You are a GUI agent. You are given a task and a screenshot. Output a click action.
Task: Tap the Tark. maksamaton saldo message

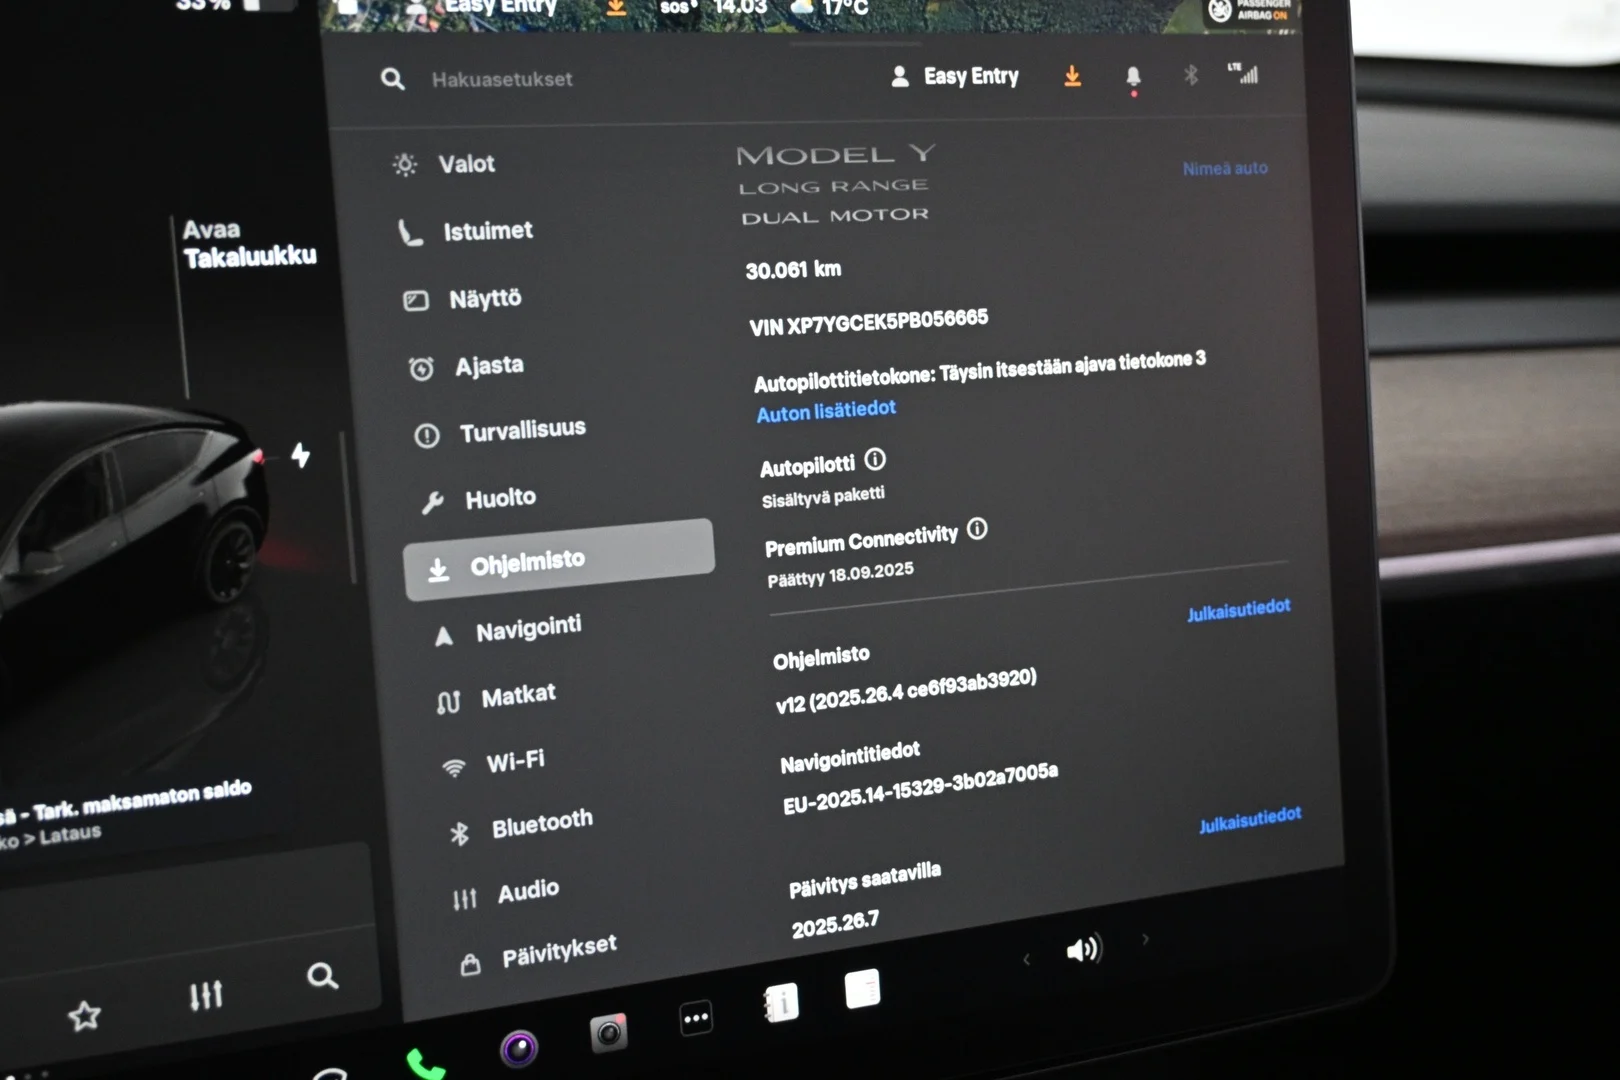click(126, 801)
